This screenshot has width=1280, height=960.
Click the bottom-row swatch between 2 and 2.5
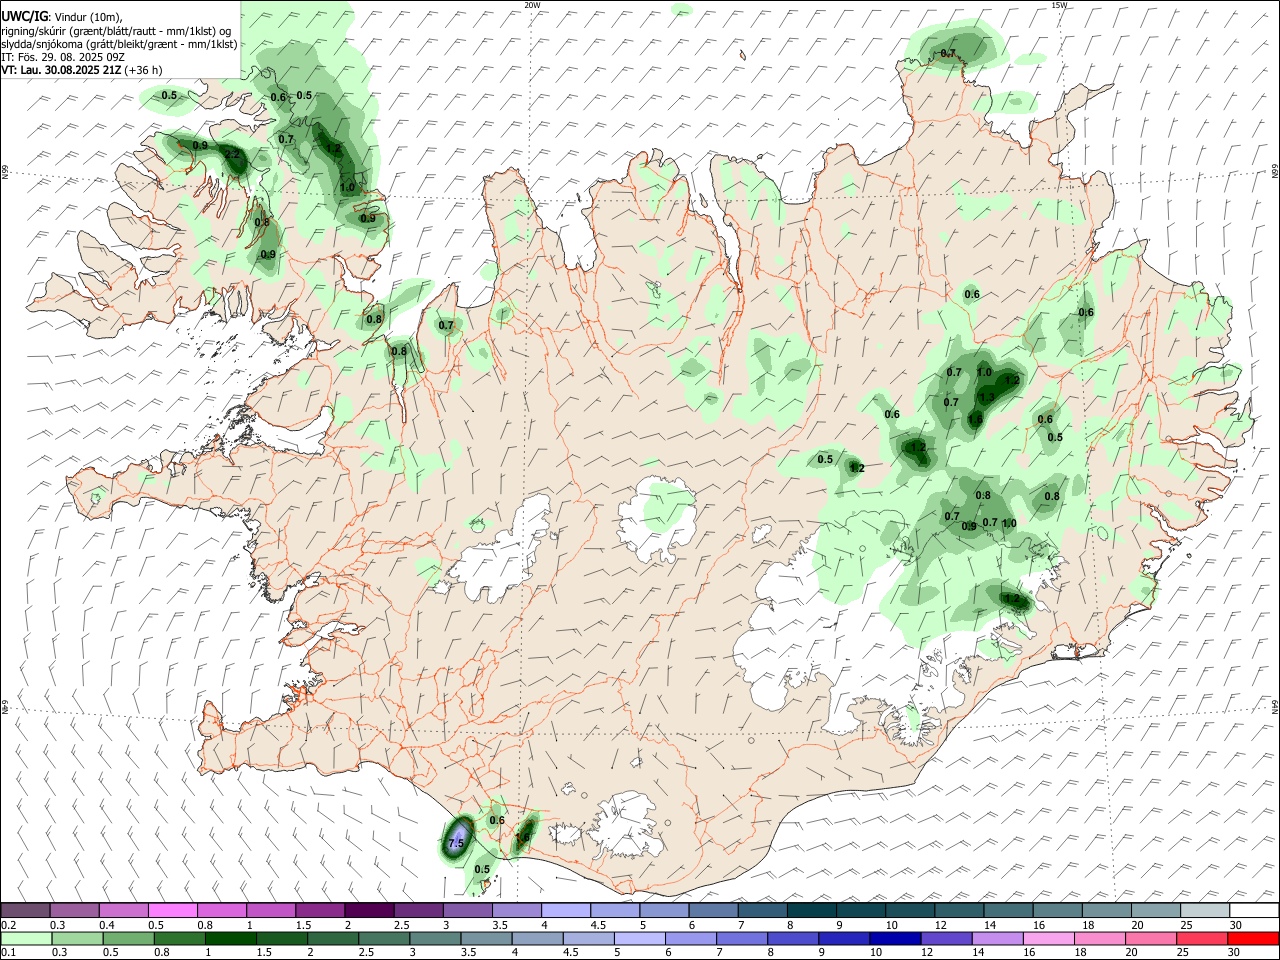pyautogui.click(x=332, y=938)
